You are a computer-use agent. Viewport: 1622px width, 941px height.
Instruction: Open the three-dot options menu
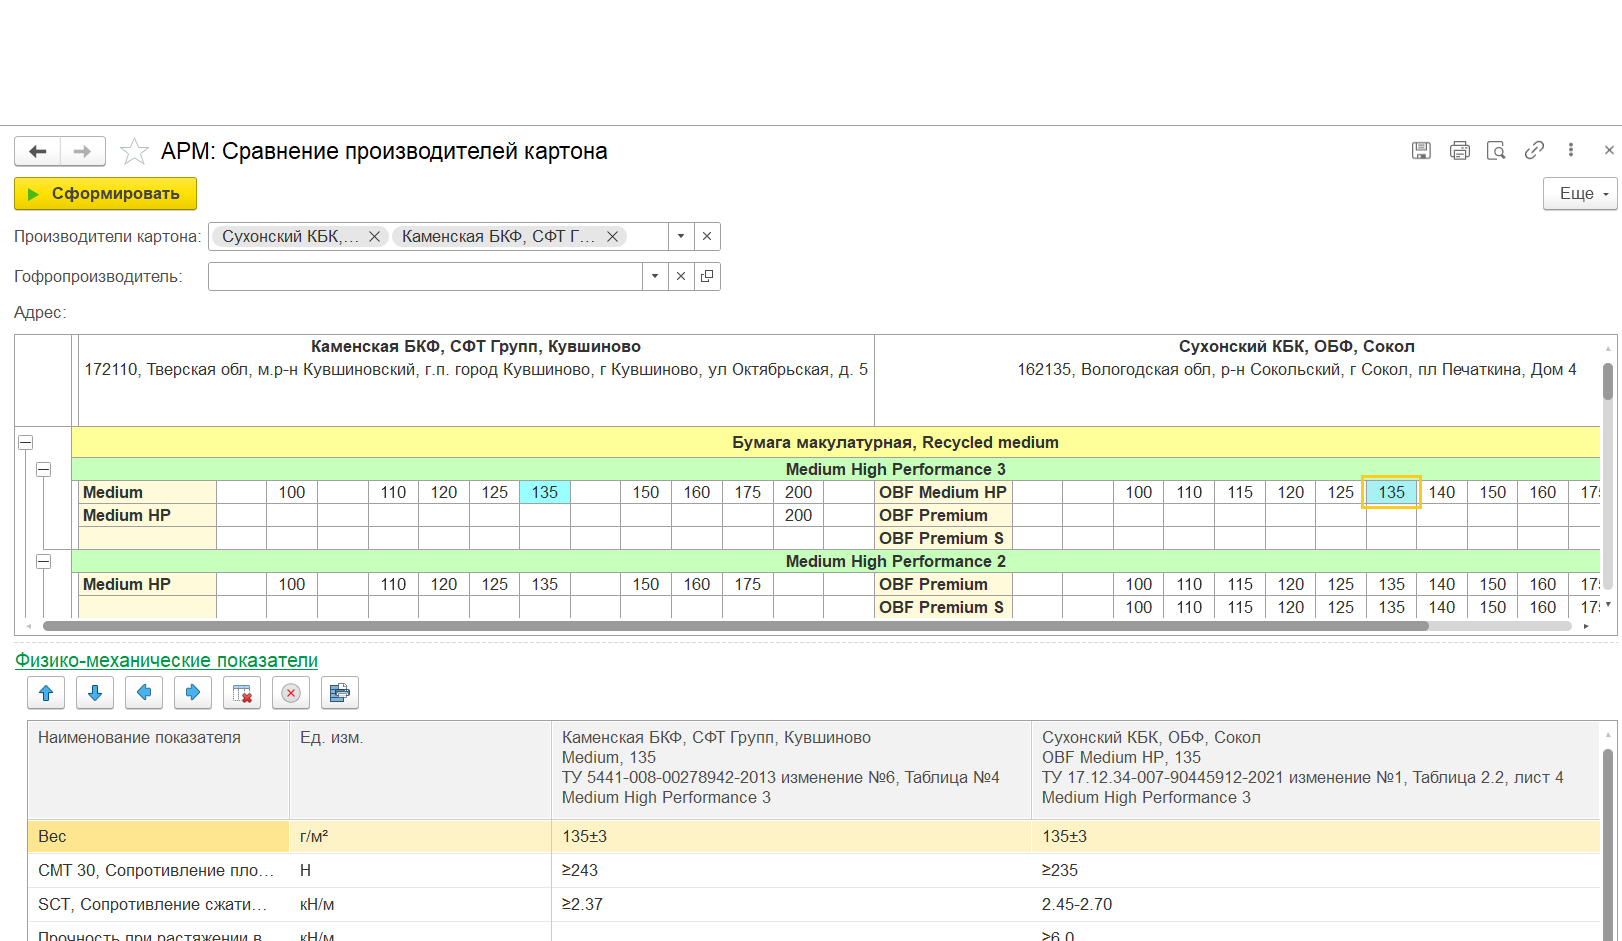(1571, 150)
